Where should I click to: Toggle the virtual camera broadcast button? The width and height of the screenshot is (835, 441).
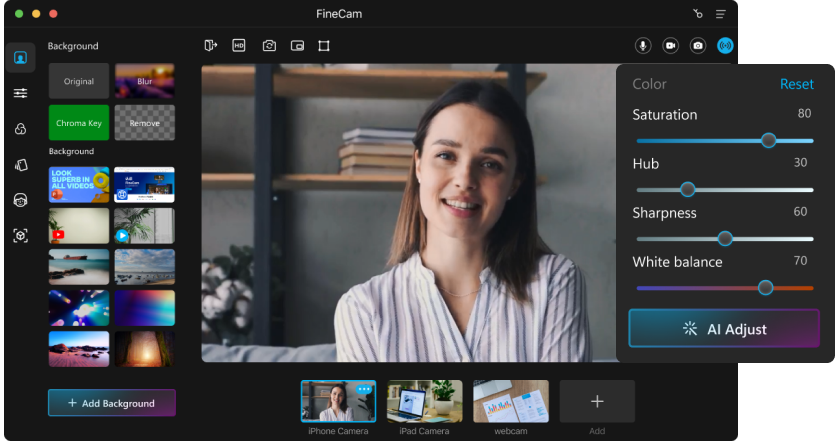[725, 46]
